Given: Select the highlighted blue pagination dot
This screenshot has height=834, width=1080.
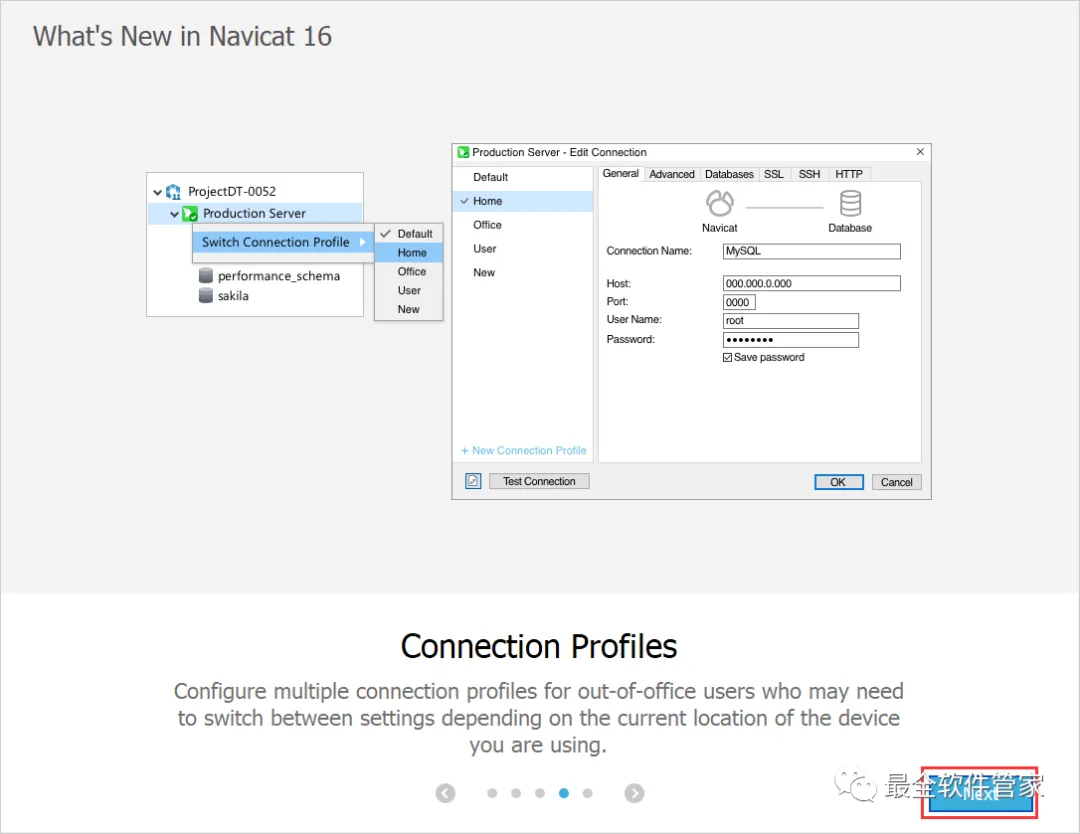Looking at the screenshot, I should coord(564,793).
